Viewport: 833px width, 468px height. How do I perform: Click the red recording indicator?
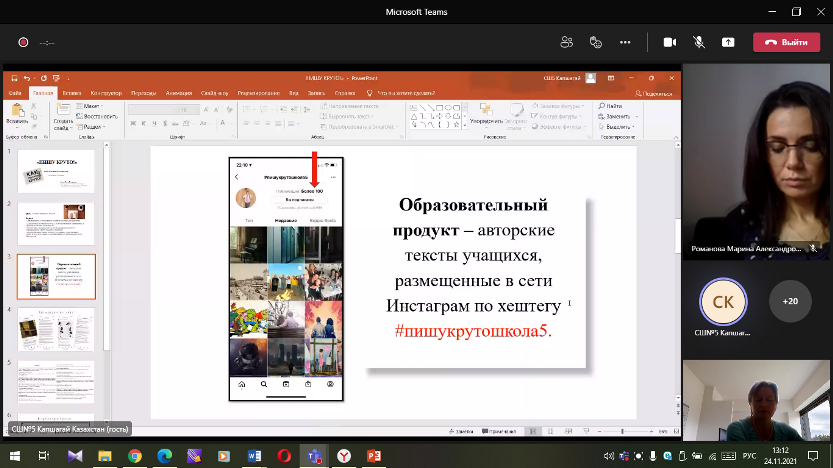[22, 43]
